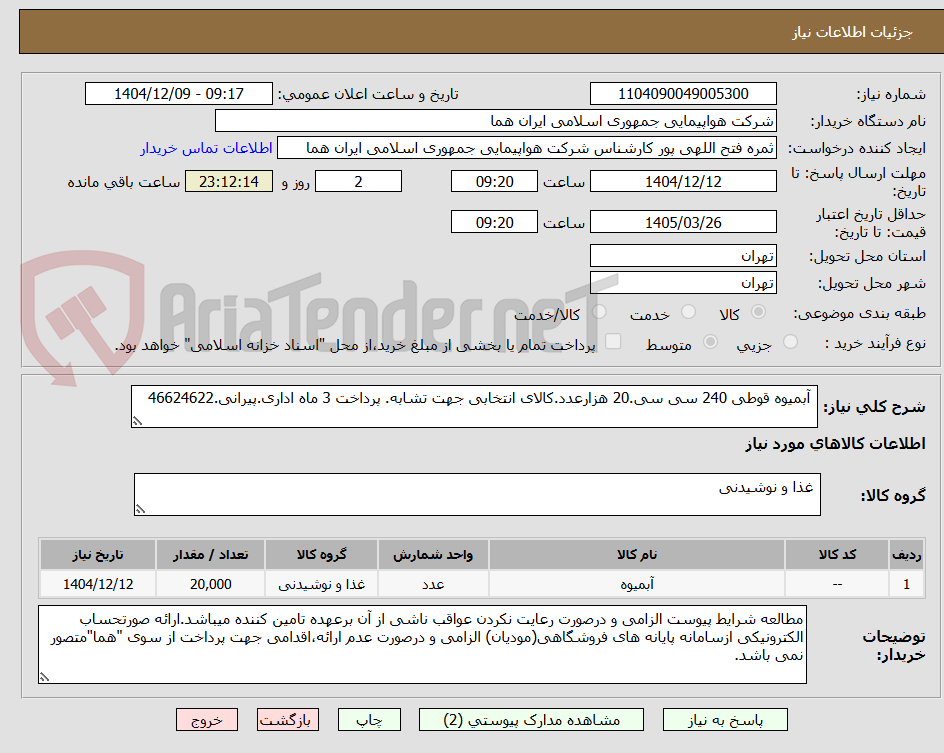944x753 pixels.
Task: Click the buyer organization name field
Action: tap(495, 121)
